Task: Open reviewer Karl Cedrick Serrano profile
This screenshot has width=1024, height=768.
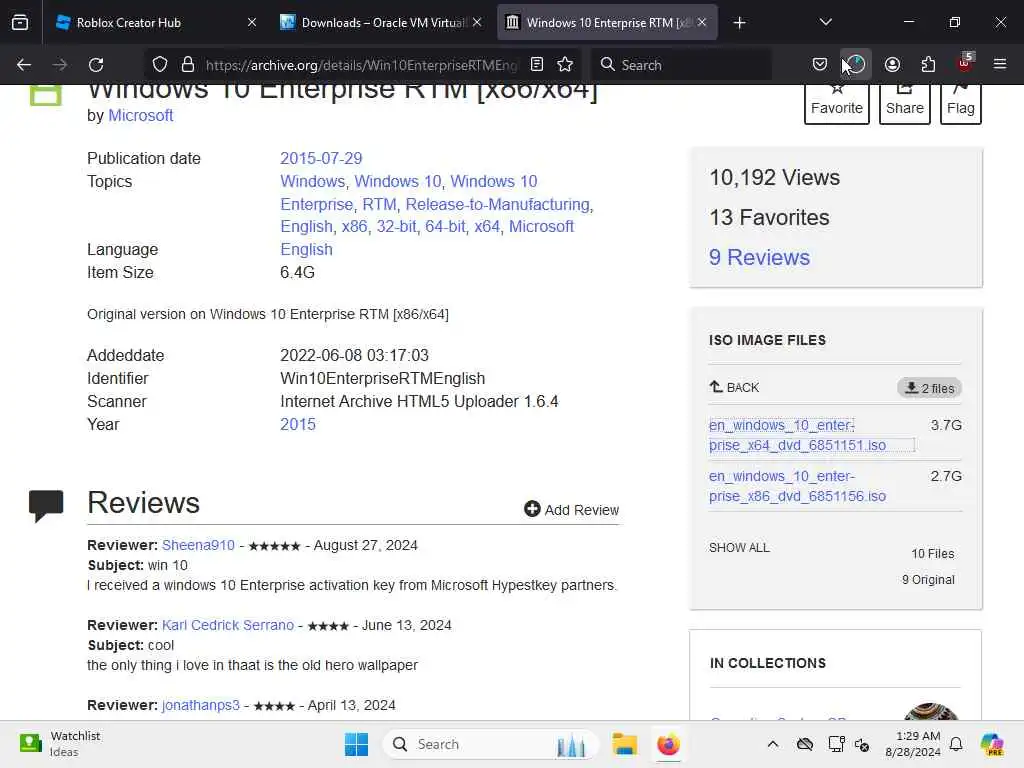Action: (228, 625)
